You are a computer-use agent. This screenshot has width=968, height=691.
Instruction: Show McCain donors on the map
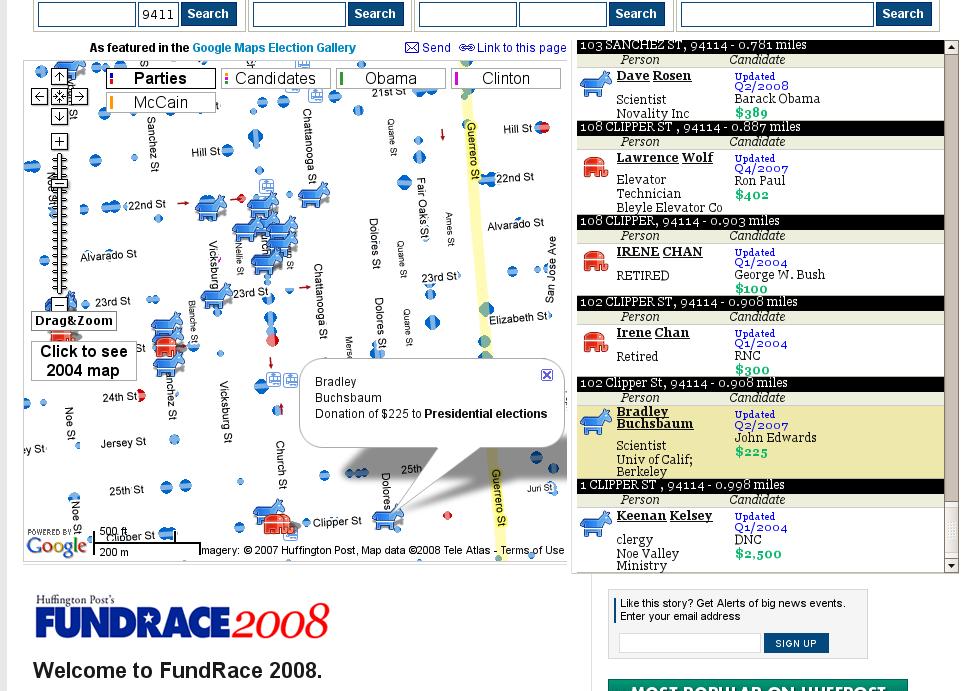pos(160,103)
